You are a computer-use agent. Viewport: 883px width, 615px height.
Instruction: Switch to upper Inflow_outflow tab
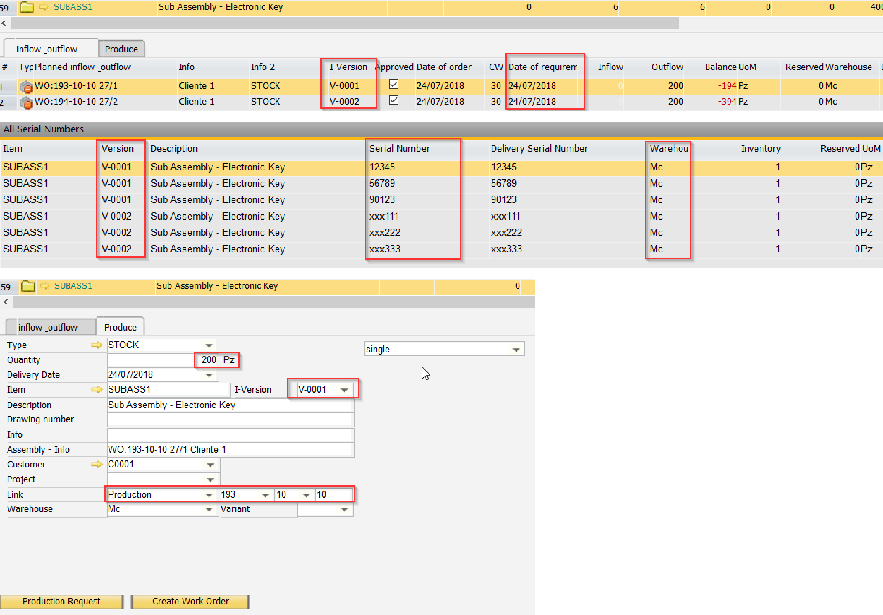click(51, 48)
